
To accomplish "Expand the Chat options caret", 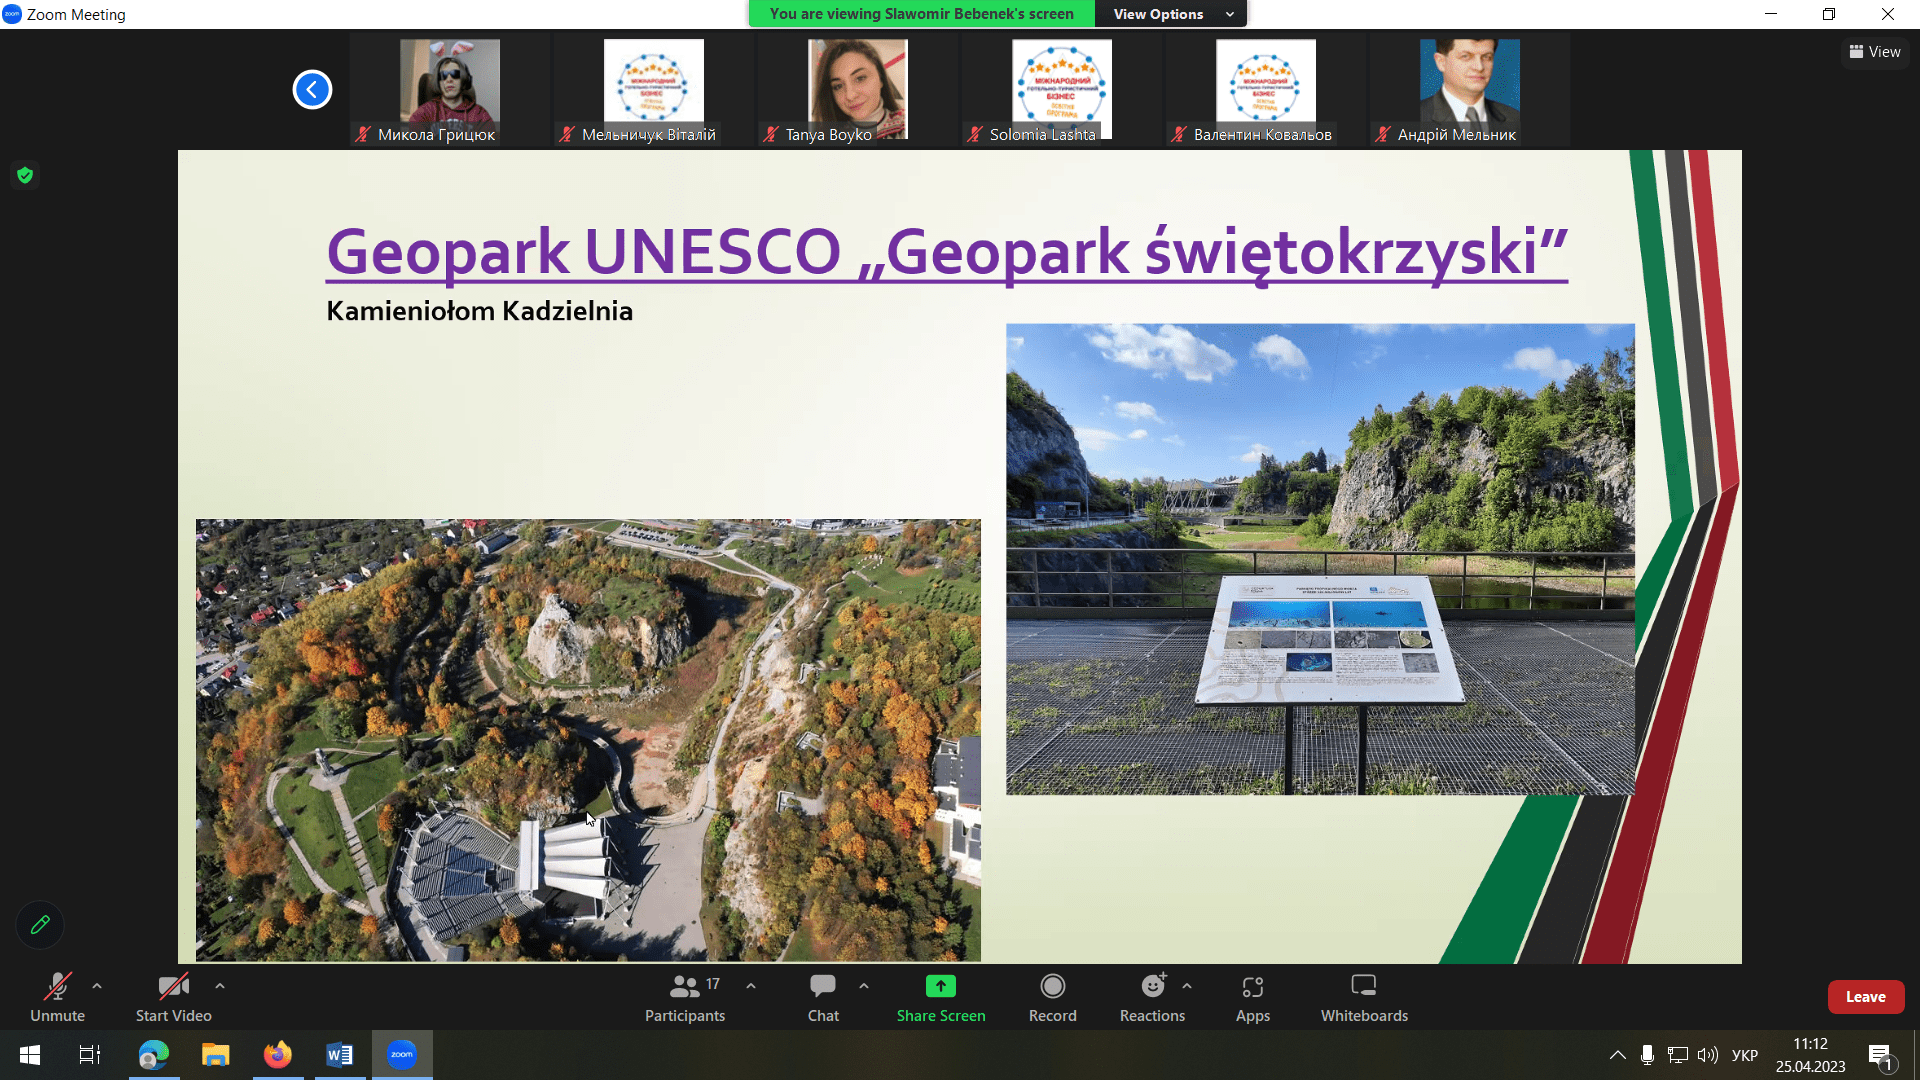I will 864,986.
